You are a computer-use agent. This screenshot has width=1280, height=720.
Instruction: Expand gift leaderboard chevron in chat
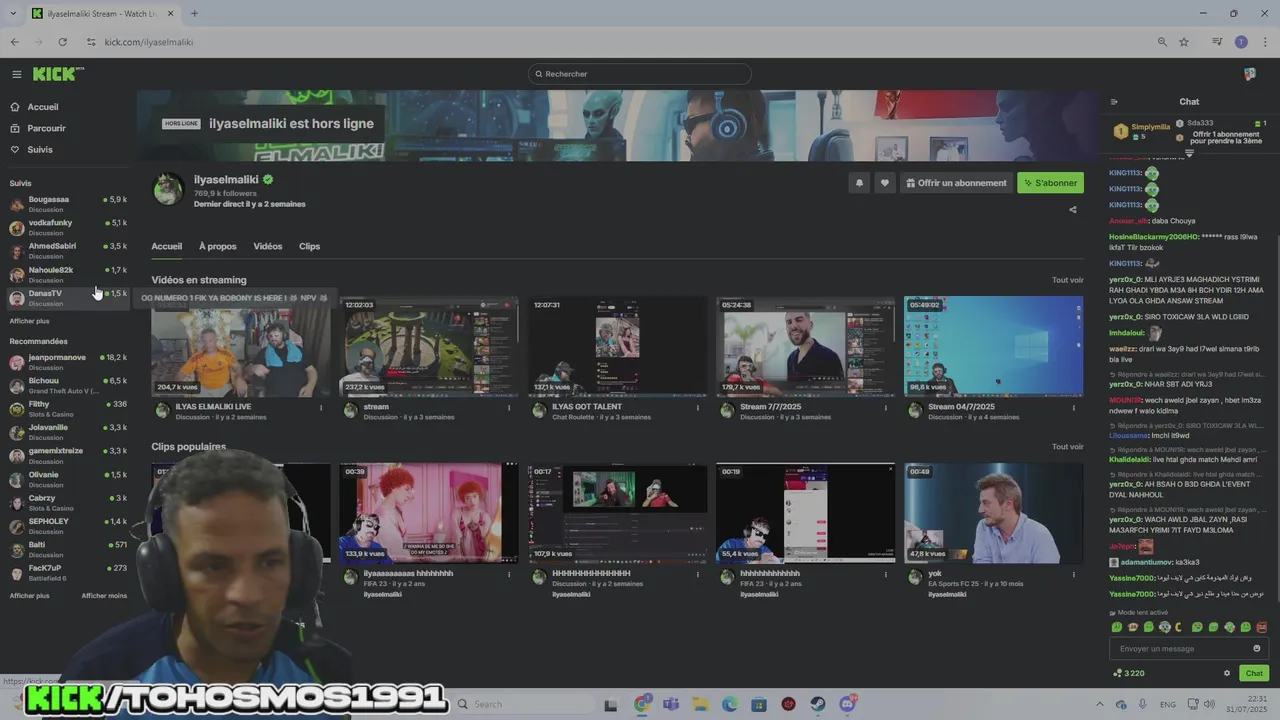(x=1189, y=153)
